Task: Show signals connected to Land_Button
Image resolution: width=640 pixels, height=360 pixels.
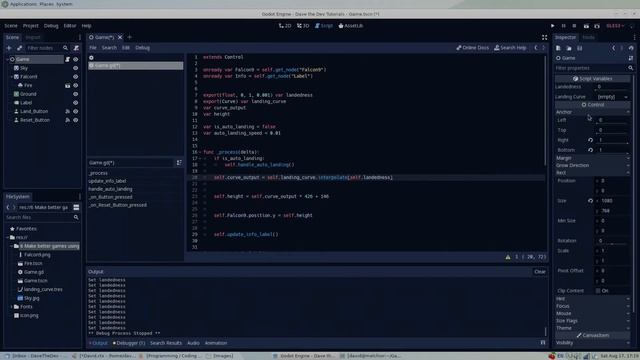Action: point(67,111)
